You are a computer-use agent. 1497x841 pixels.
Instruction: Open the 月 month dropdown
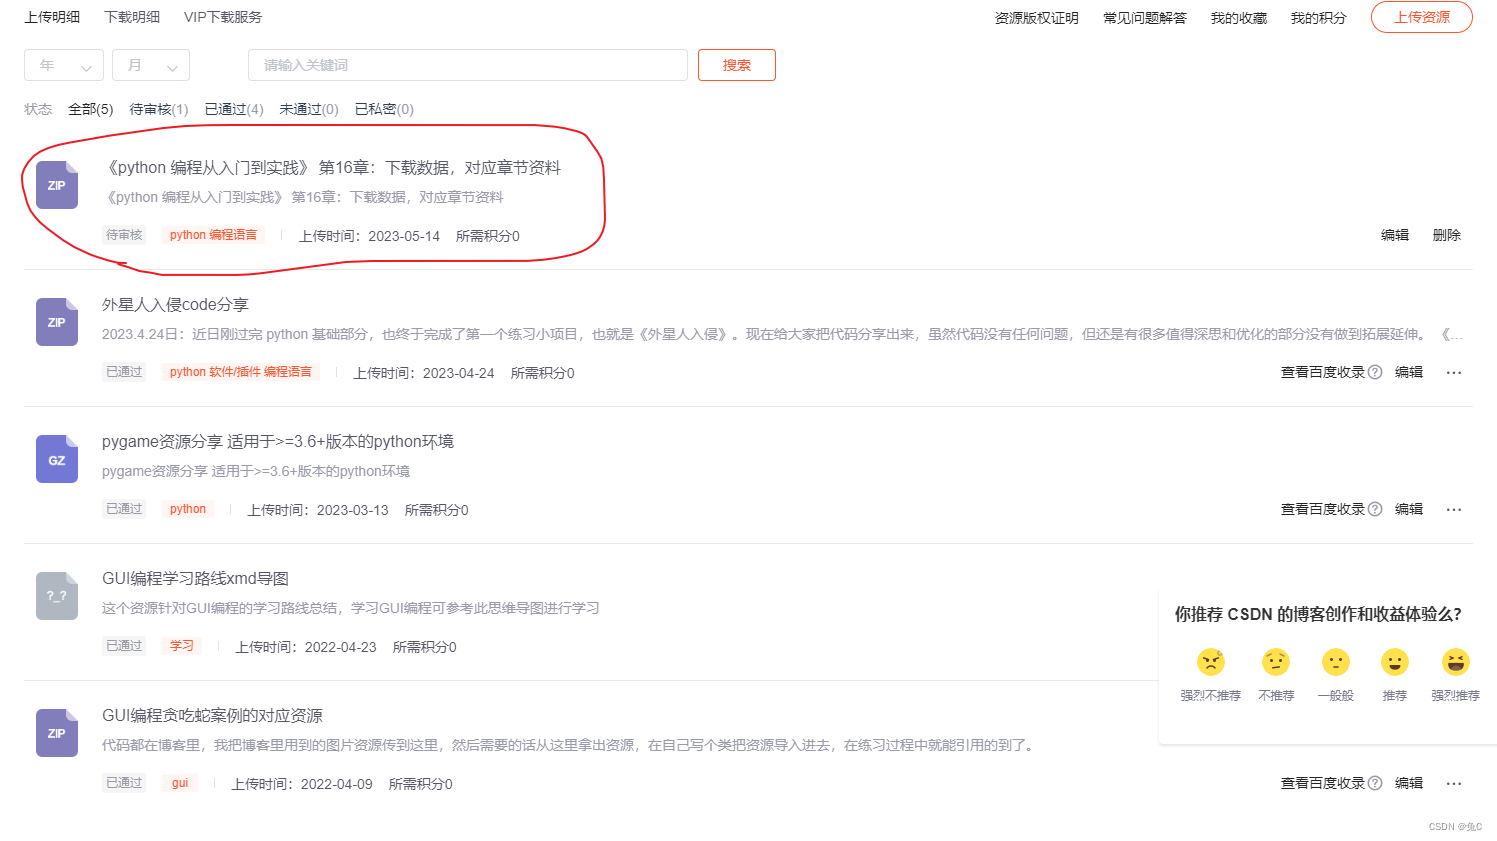[x=150, y=64]
